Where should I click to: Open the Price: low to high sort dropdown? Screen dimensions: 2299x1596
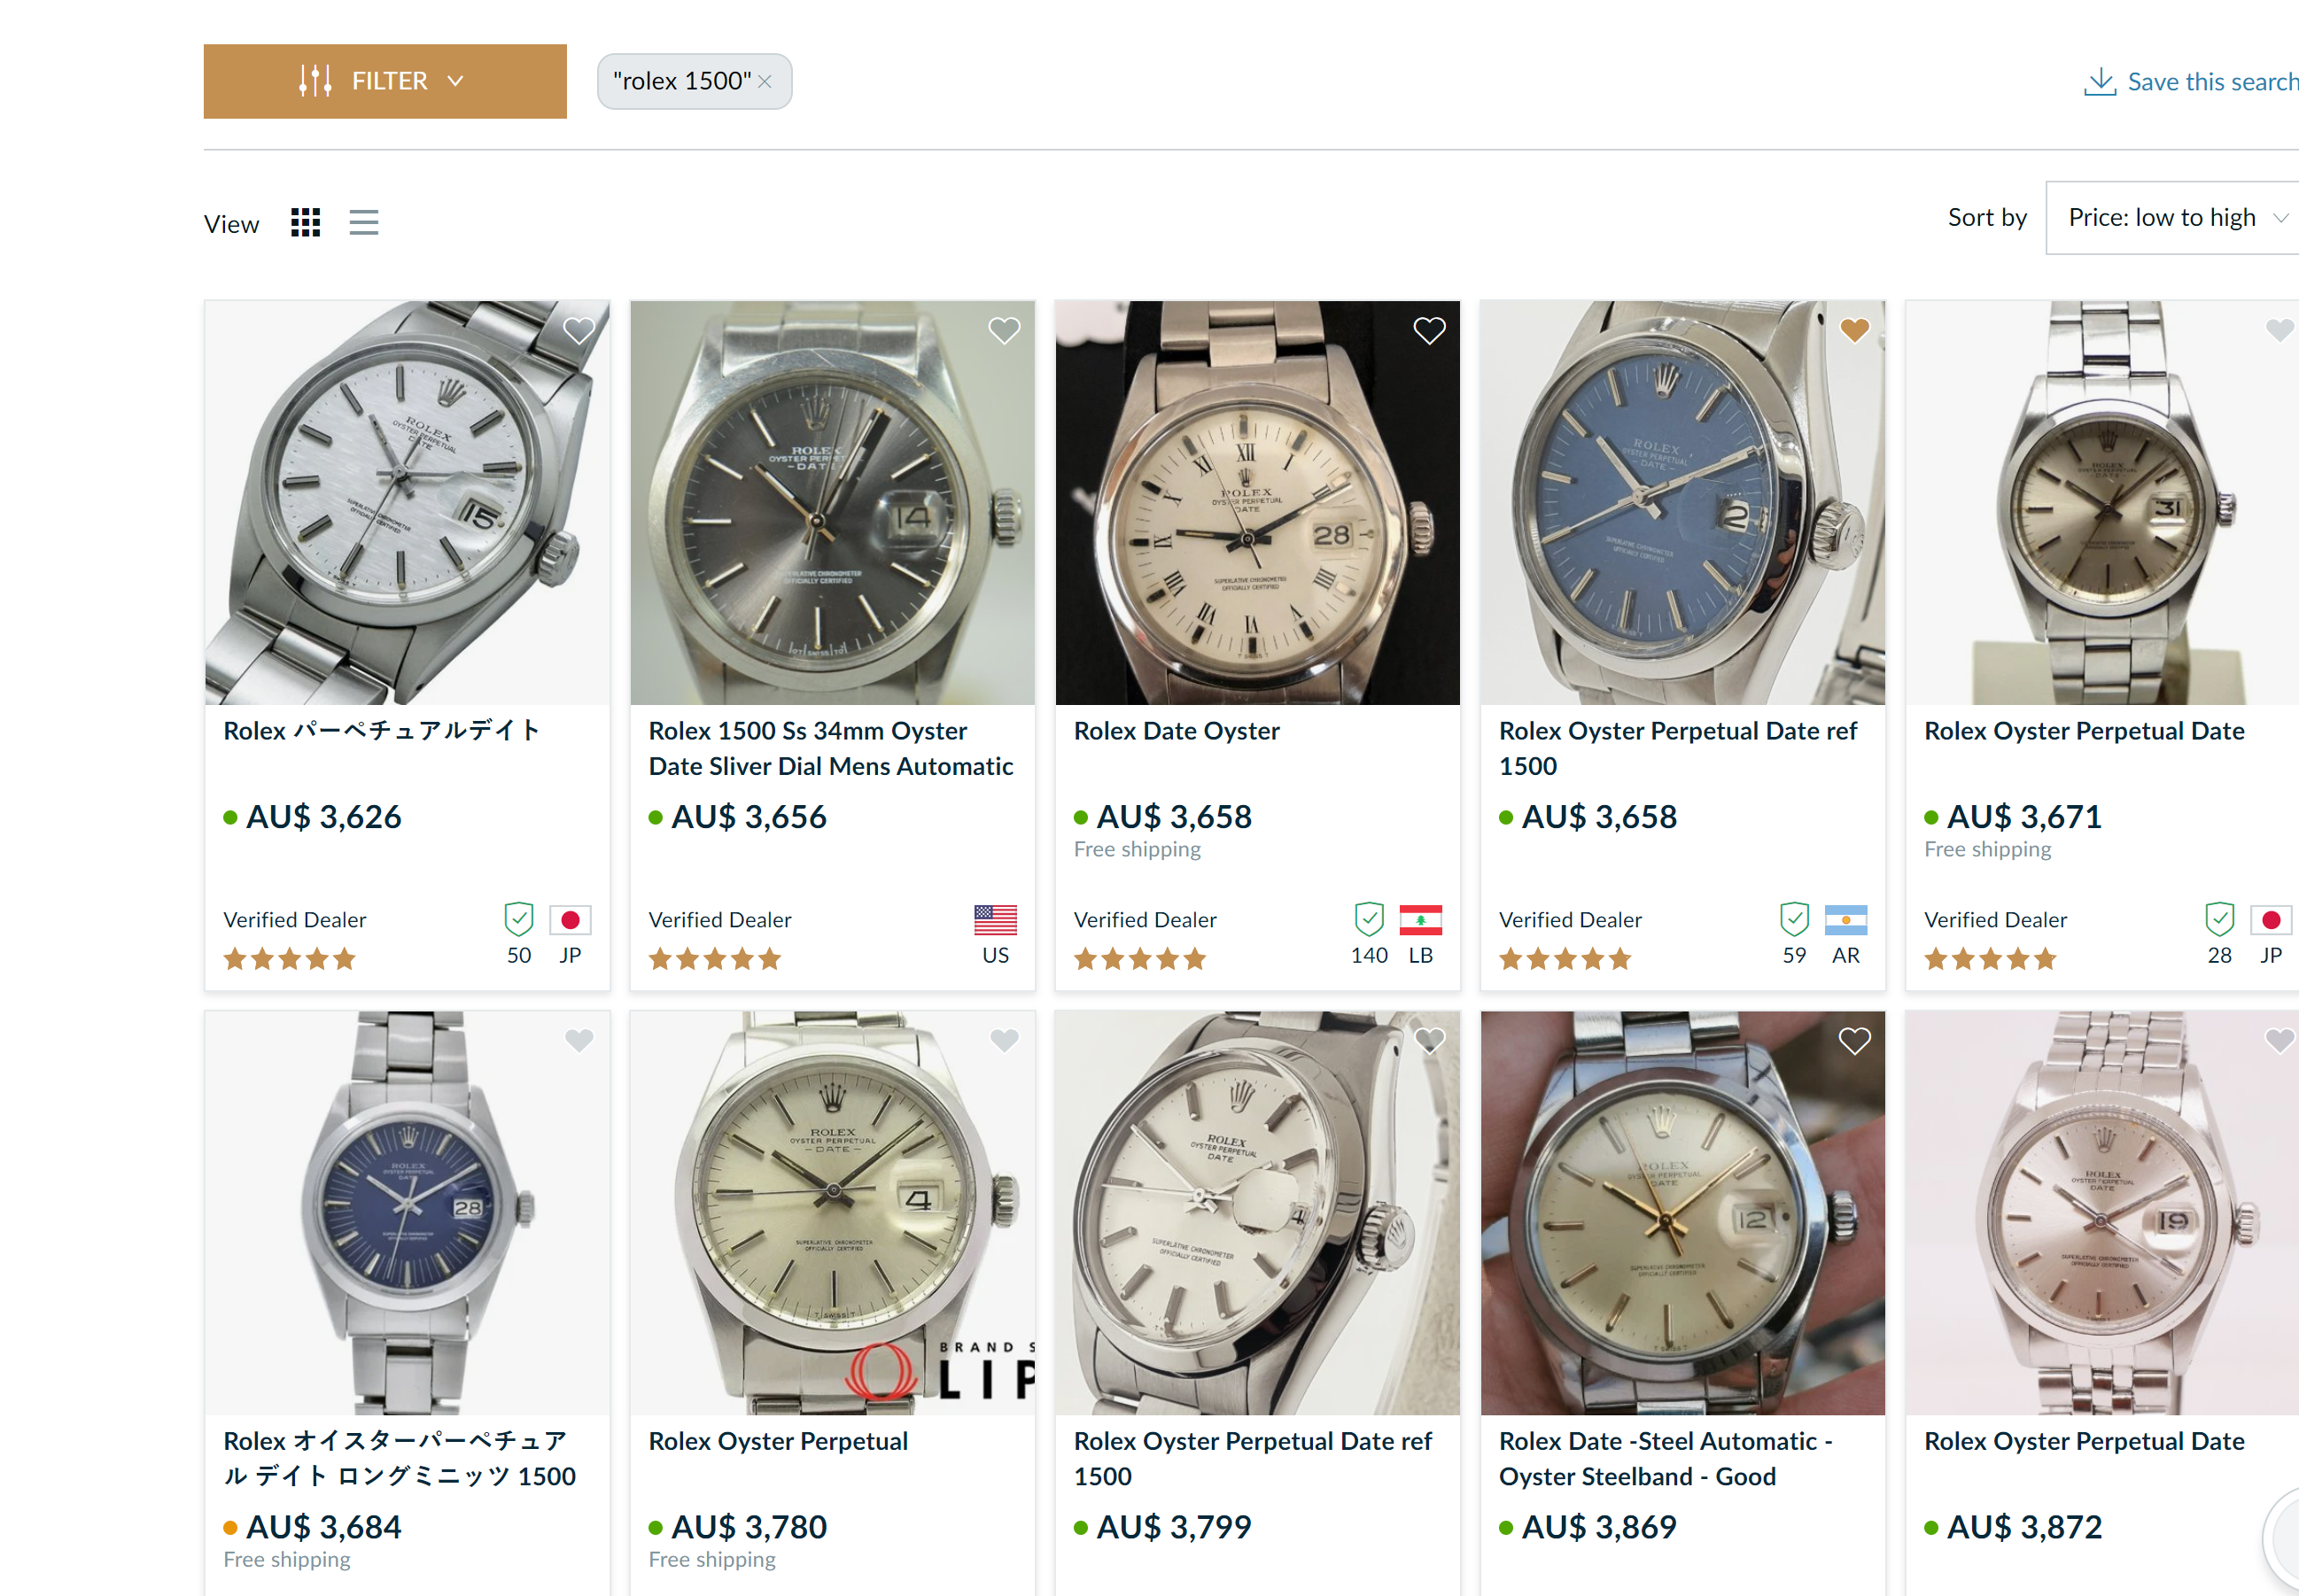click(x=2174, y=218)
